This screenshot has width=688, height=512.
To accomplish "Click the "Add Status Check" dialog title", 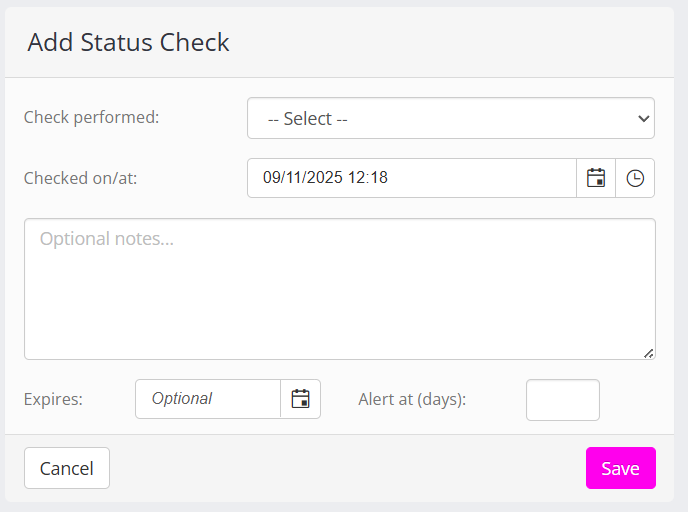I will point(128,42).
